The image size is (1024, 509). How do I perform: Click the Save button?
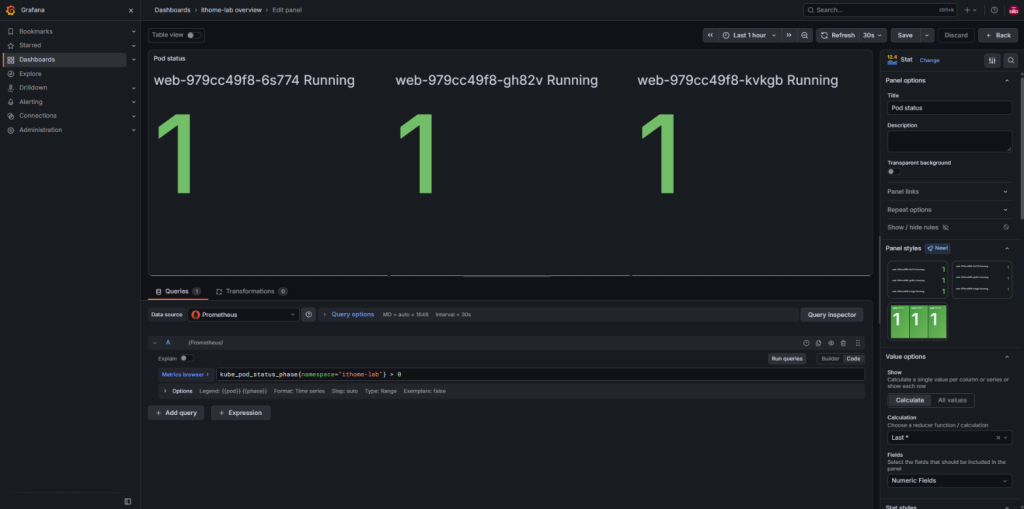pos(905,35)
